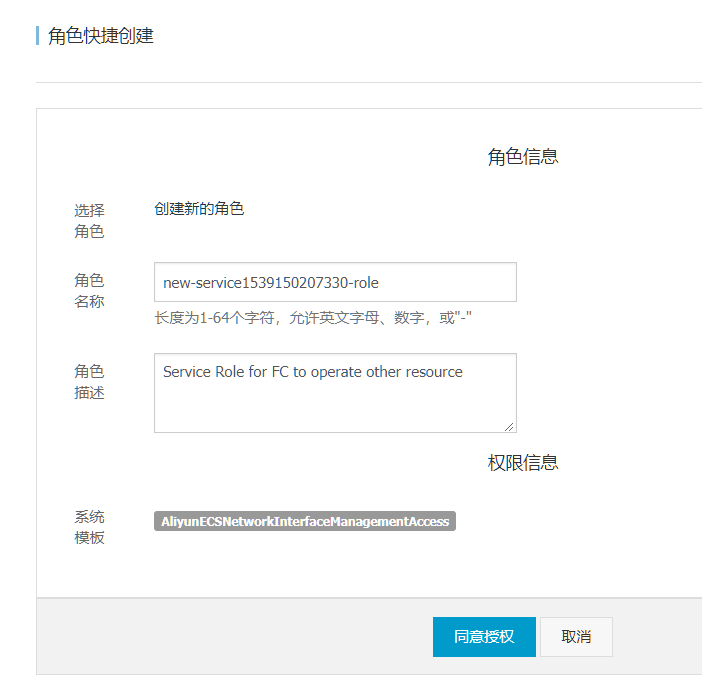
Task: Click the 权限信息 section heading
Action: [x=523, y=462]
